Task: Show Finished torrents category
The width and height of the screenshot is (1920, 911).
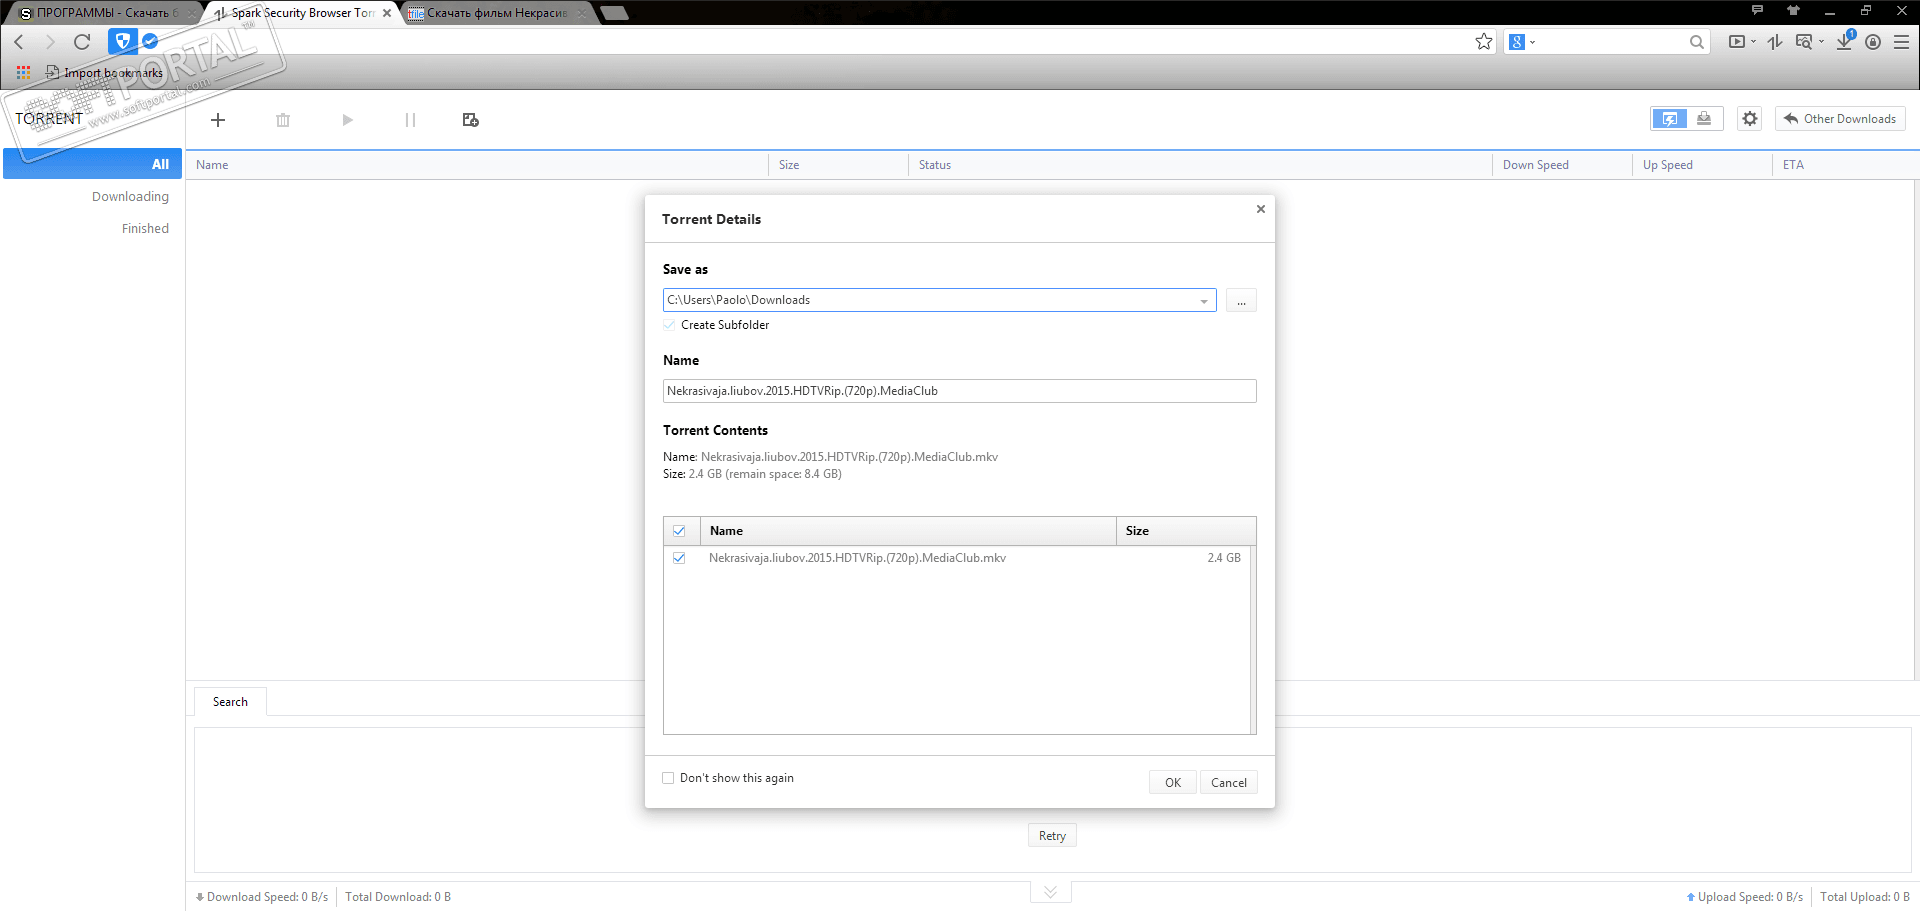Action: point(145,229)
